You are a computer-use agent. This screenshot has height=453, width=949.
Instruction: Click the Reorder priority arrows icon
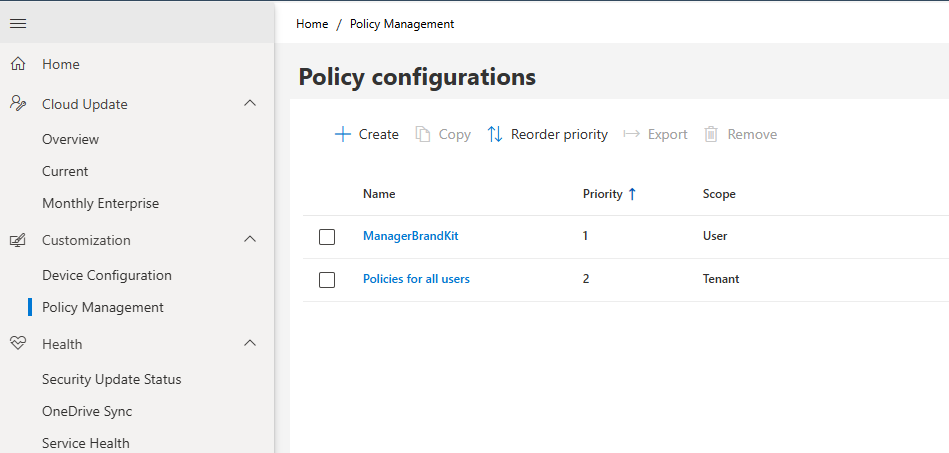coord(495,134)
